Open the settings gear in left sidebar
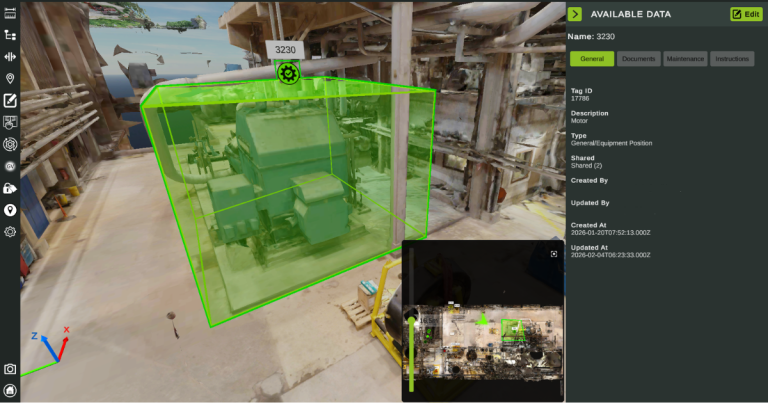768x403 pixels. coord(10,232)
